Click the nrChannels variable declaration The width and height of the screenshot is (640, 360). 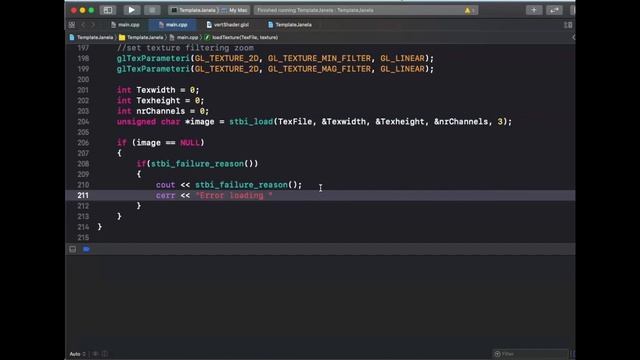160,111
